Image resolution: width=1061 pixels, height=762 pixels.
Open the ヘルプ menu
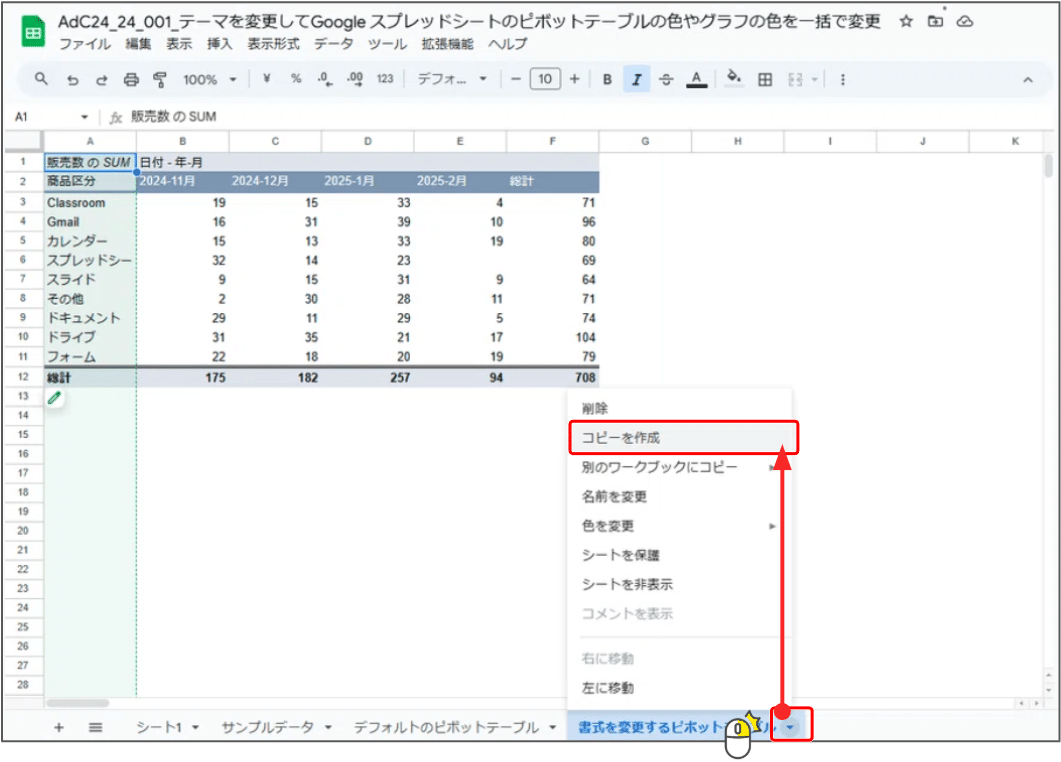[x=507, y=44]
